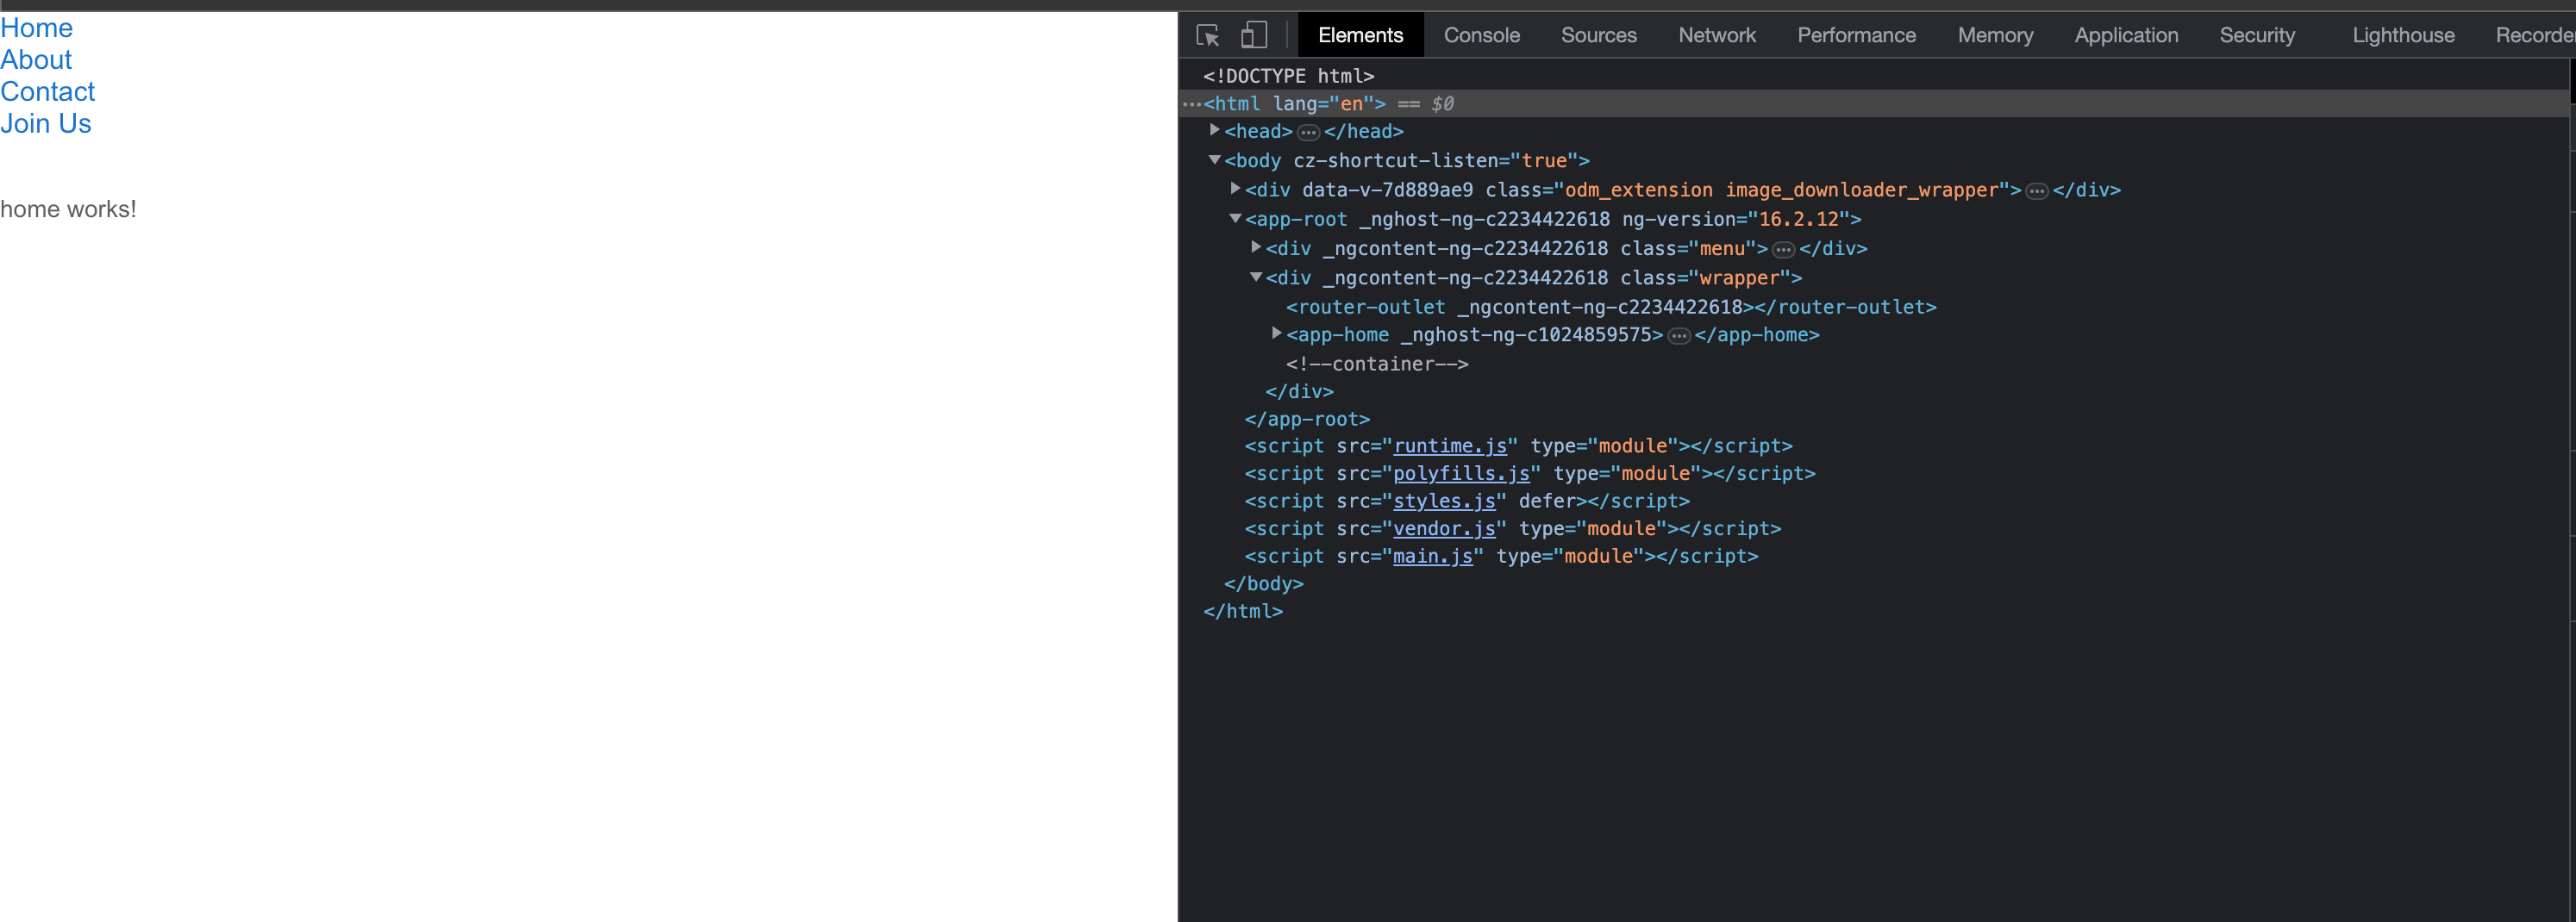Image resolution: width=2576 pixels, height=922 pixels.
Task: Switch to the Application tab
Action: click(x=2126, y=36)
